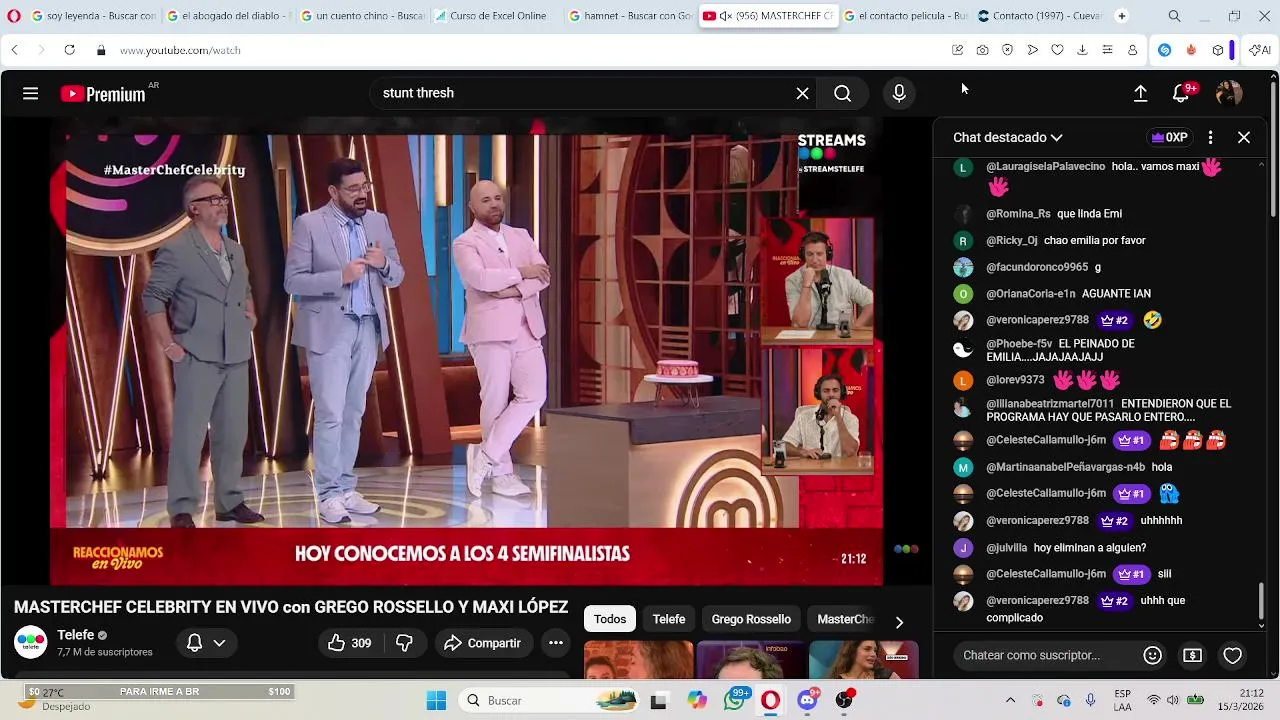The height and width of the screenshot is (720, 1280).
Task: Select the Grego Rossello filter chip
Action: point(751,619)
